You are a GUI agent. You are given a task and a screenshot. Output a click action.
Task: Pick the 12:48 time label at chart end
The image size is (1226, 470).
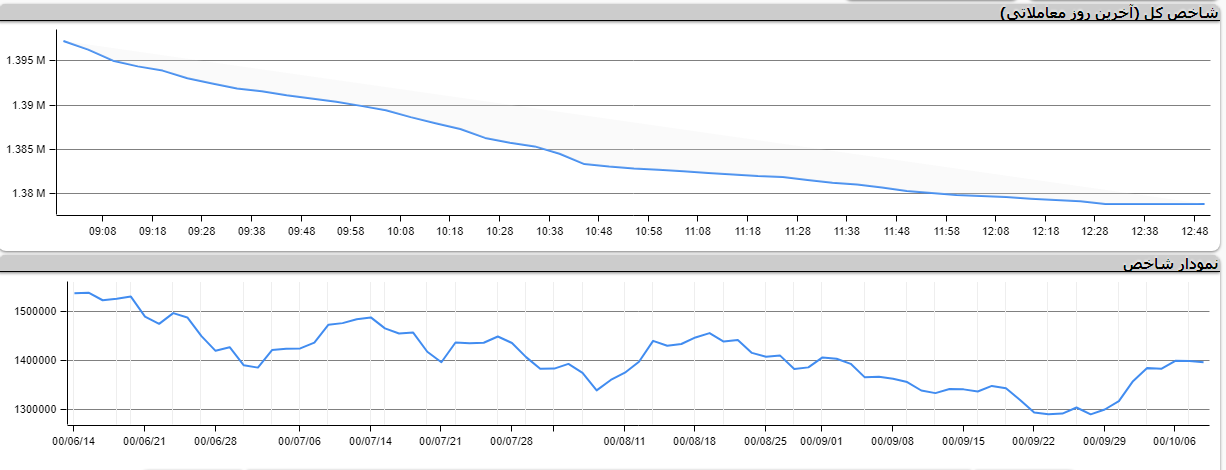(x=1194, y=231)
